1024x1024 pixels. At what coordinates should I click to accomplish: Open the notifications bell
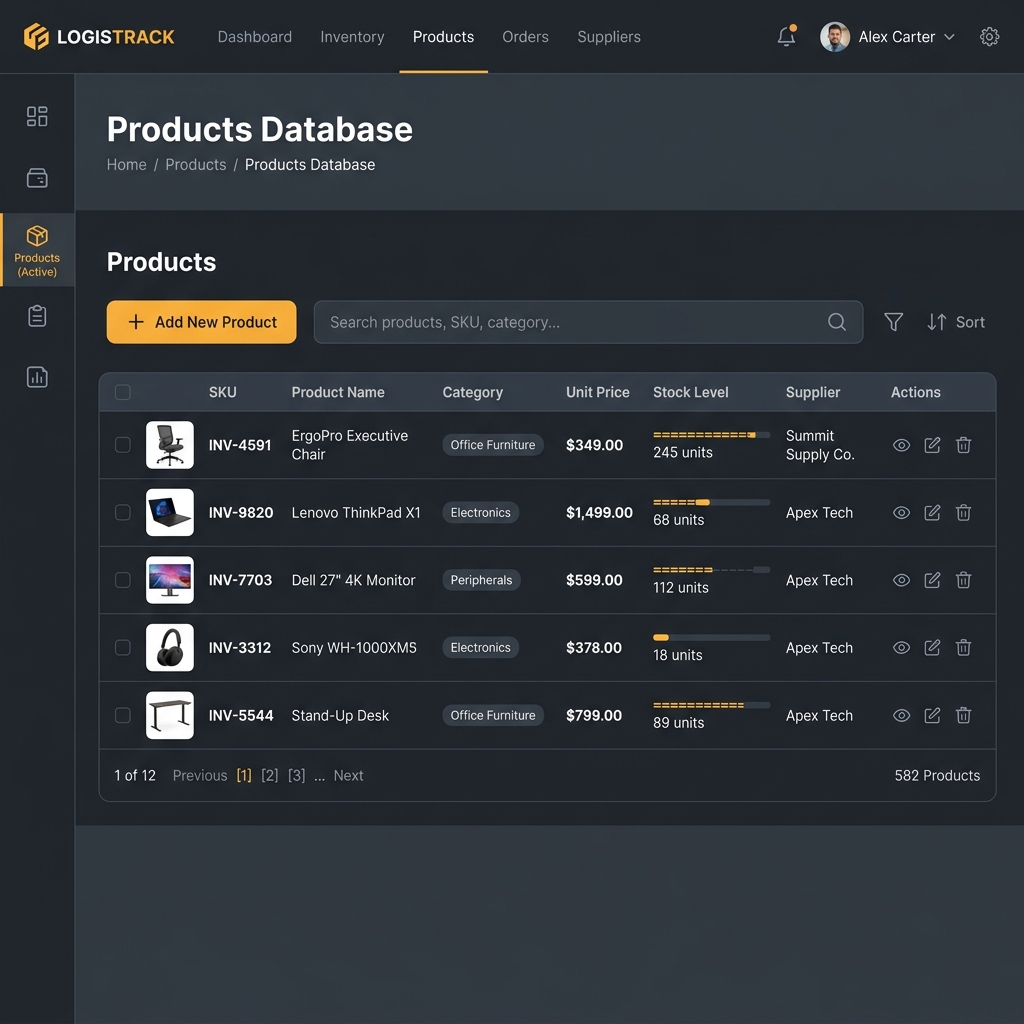(786, 37)
